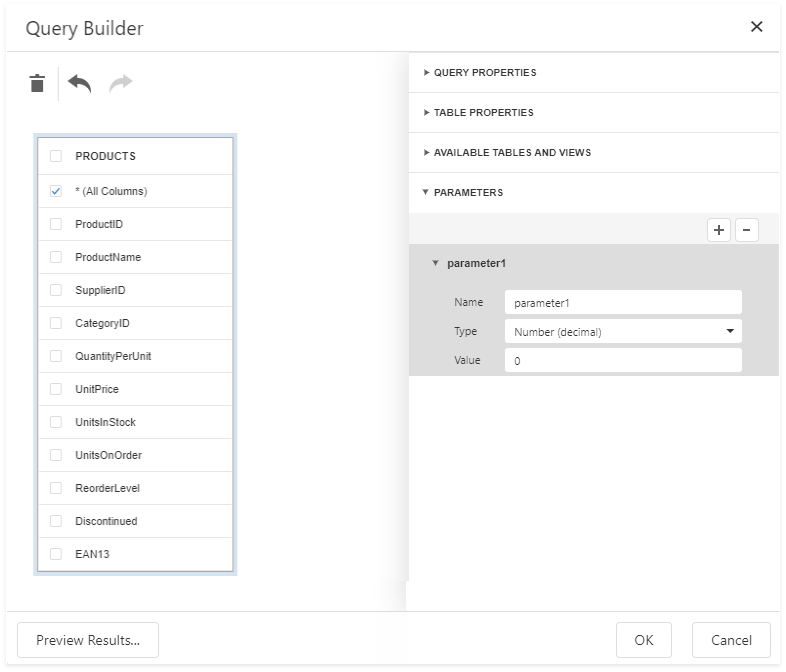The height and width of the screenshot is (672, 786).
Task: Expand Available Tables and Views section
Action: [x=511, y=153]
